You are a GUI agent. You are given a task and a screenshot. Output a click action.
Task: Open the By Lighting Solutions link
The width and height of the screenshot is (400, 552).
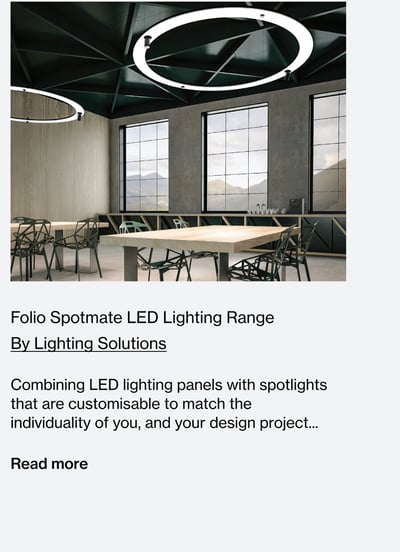pos(88,344)
